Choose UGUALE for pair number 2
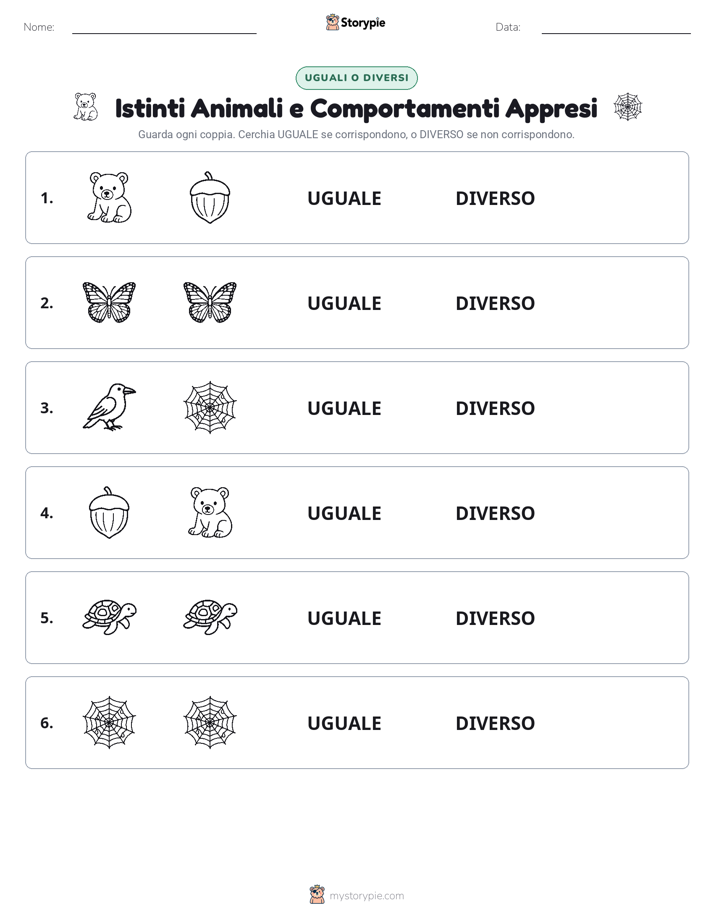The width and height of the screenshot is (714, 924). (x=344, y=303)
